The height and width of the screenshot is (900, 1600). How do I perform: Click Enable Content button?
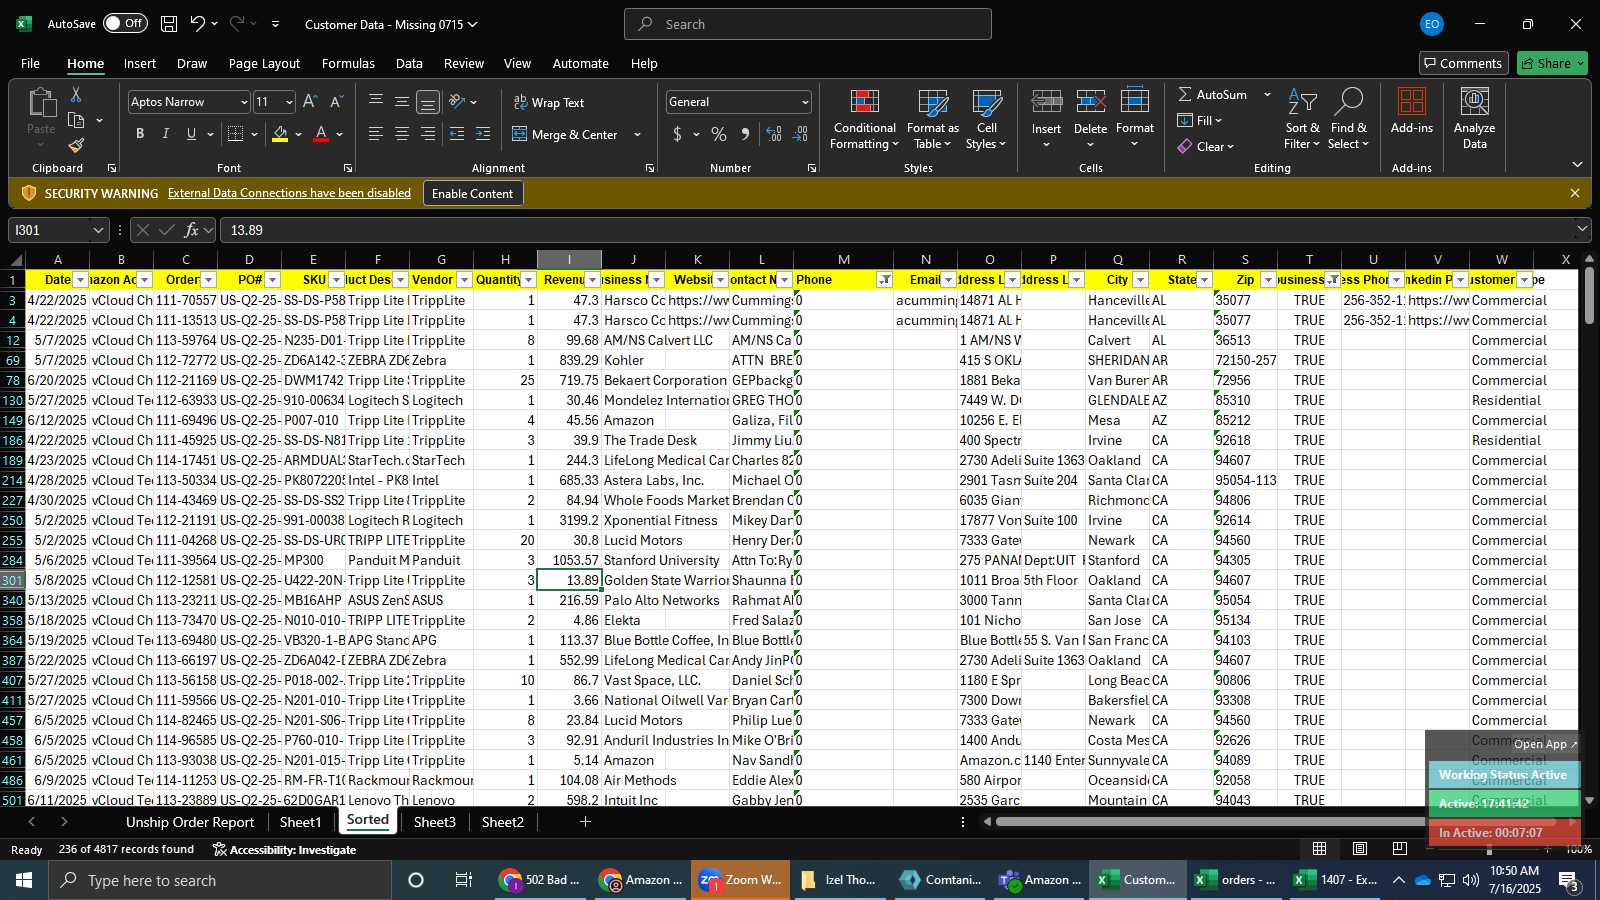click(472, 193)
